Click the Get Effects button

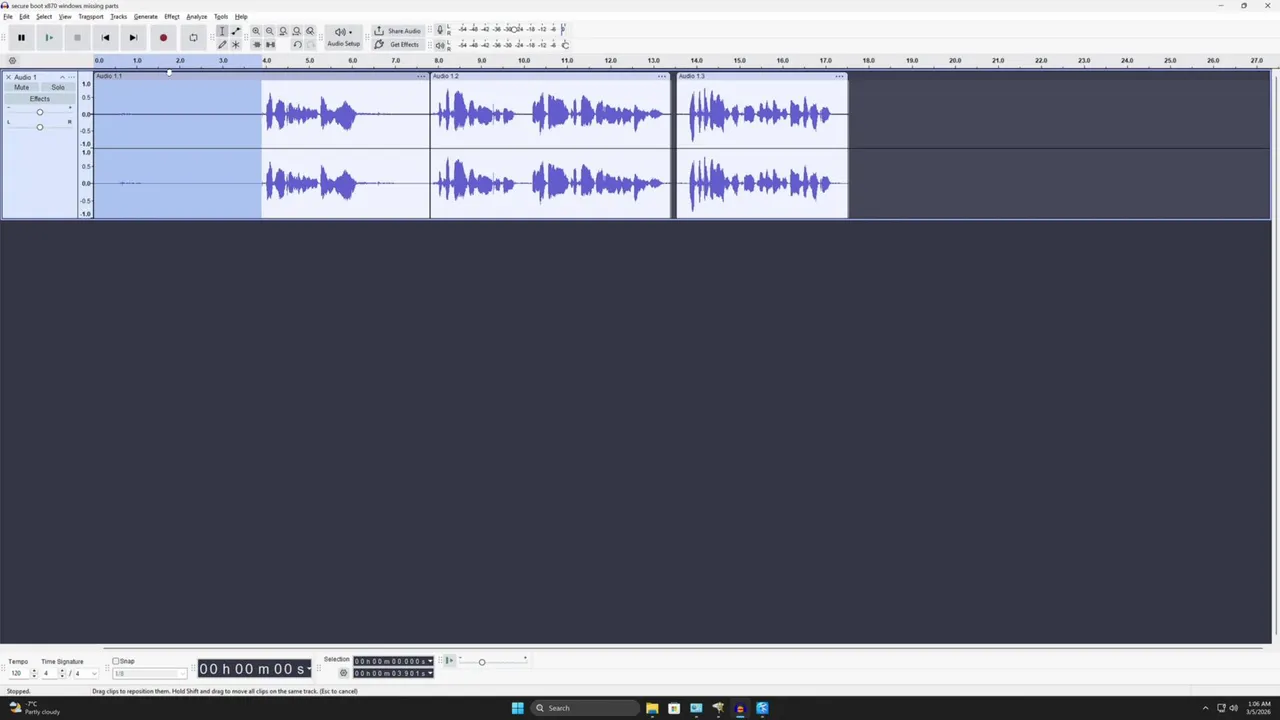click(397, 44)
